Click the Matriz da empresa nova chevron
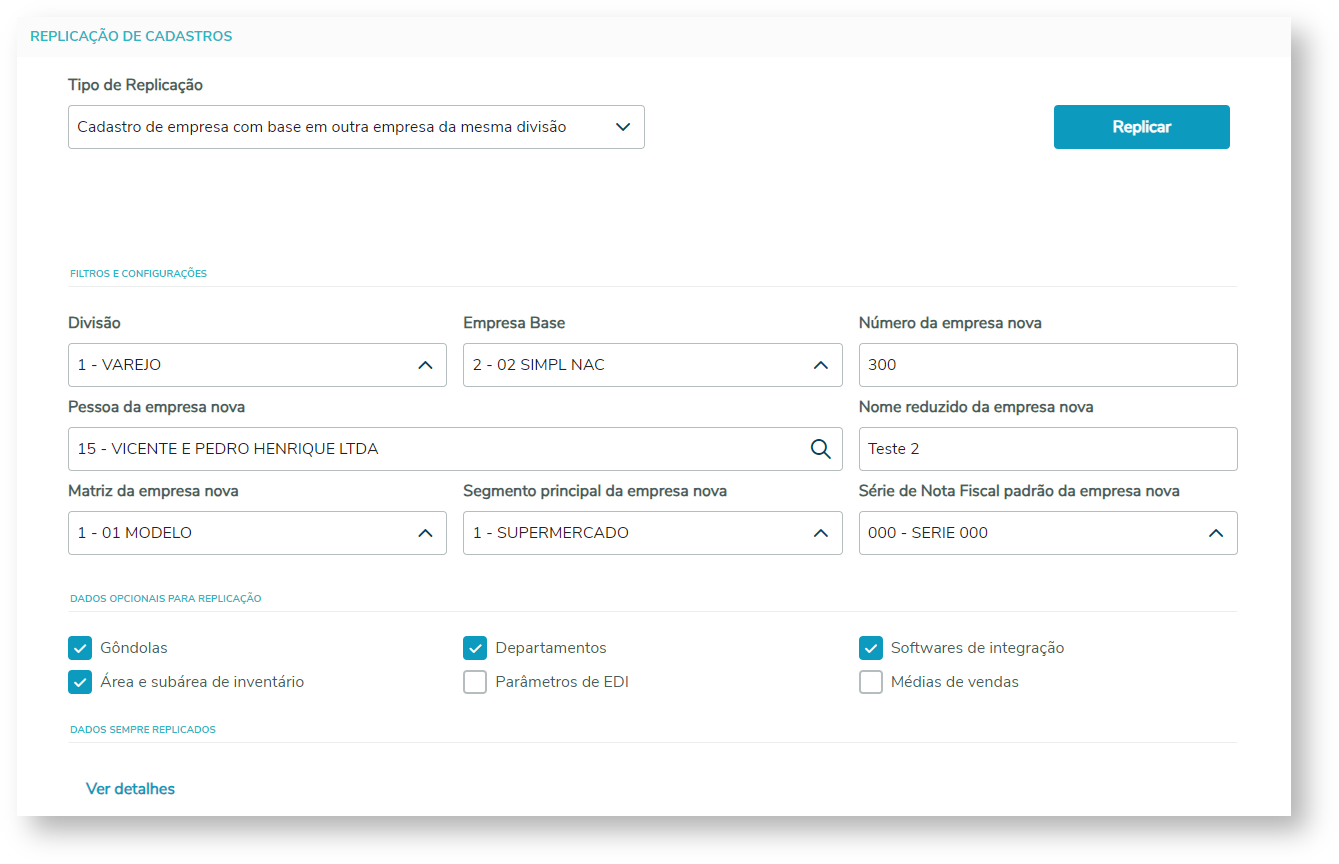This screenshot has height=864, width=1339. 425,533
